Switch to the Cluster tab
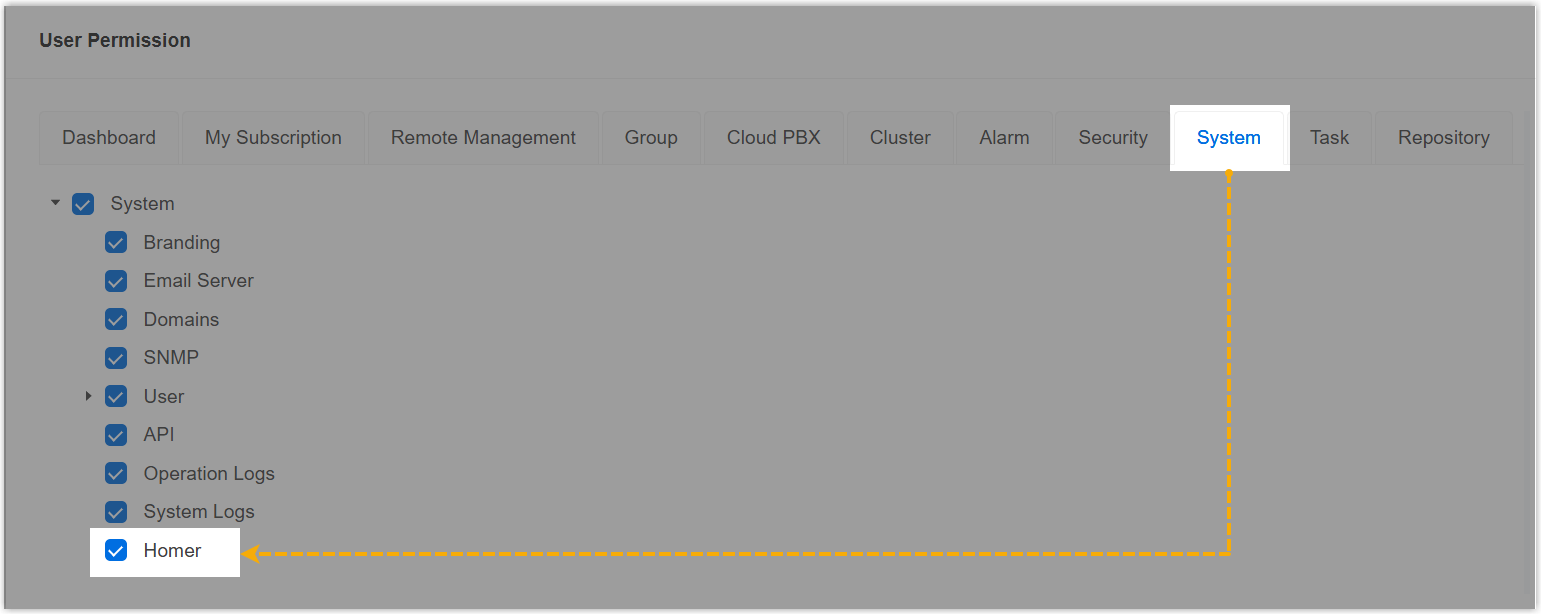 (x=900, y=138)
